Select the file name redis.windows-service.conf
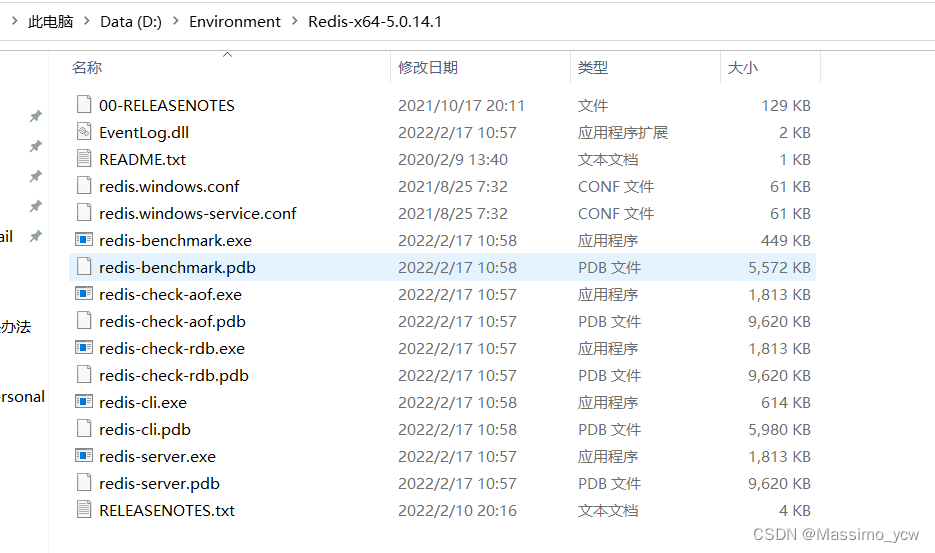 (x=197, y=213)
